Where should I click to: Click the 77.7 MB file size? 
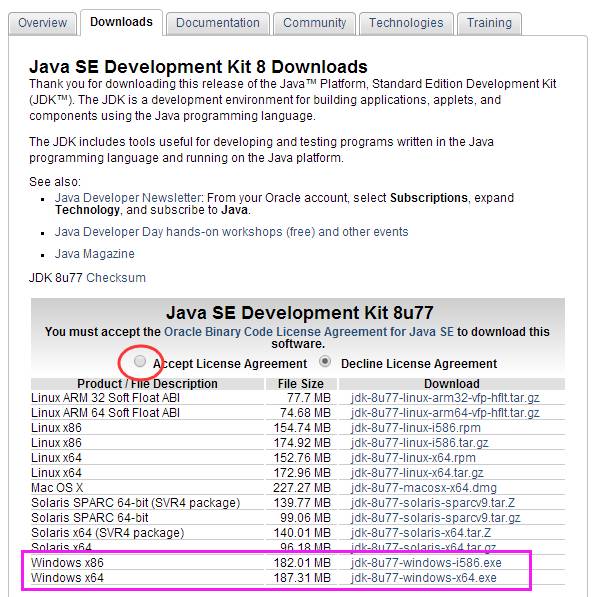[309, 398]
